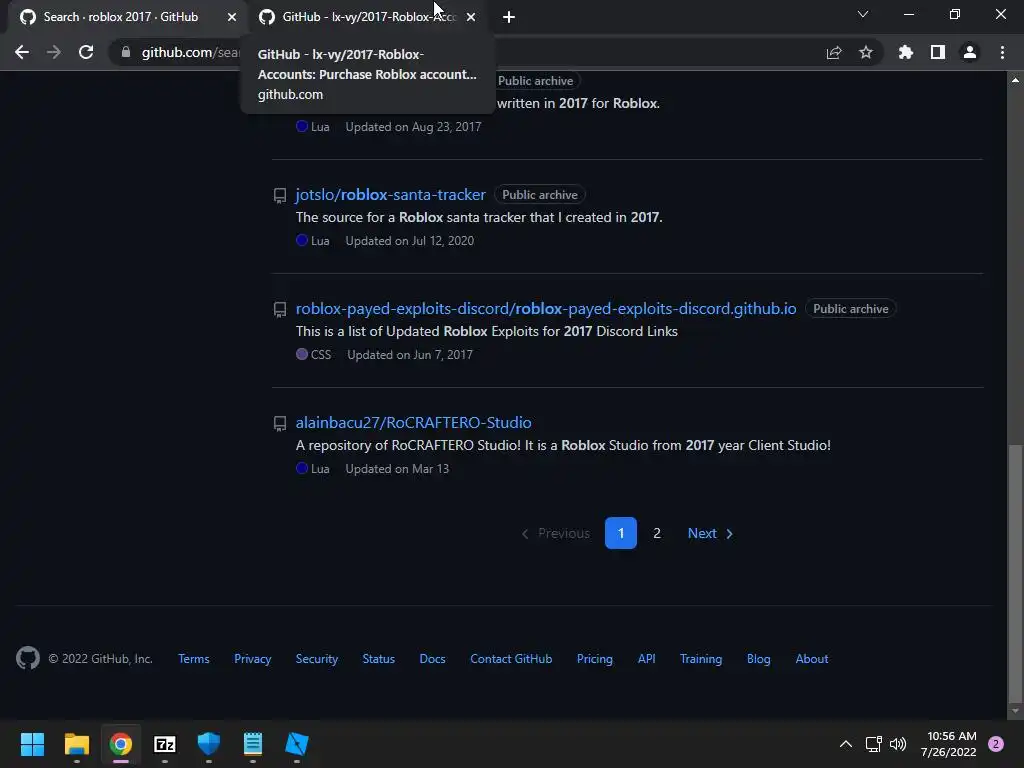Bookmark this page with star icon
This screenshot has height=768, width=1024.
point(866,52)
